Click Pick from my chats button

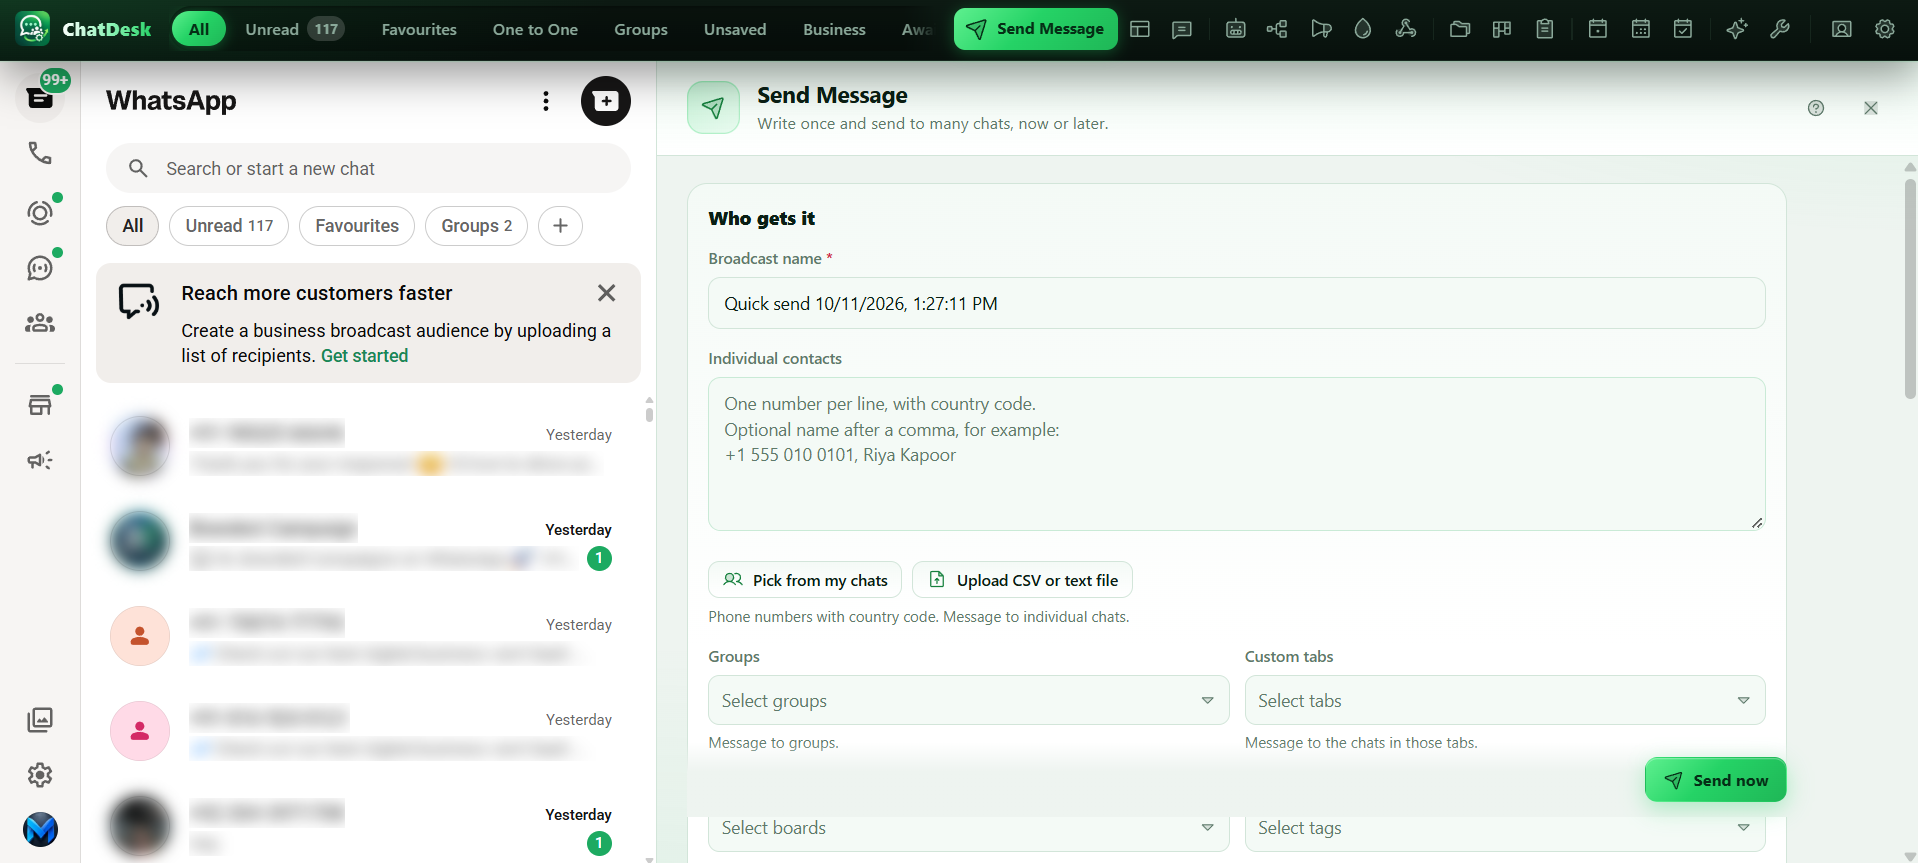(x=805, y=580)
